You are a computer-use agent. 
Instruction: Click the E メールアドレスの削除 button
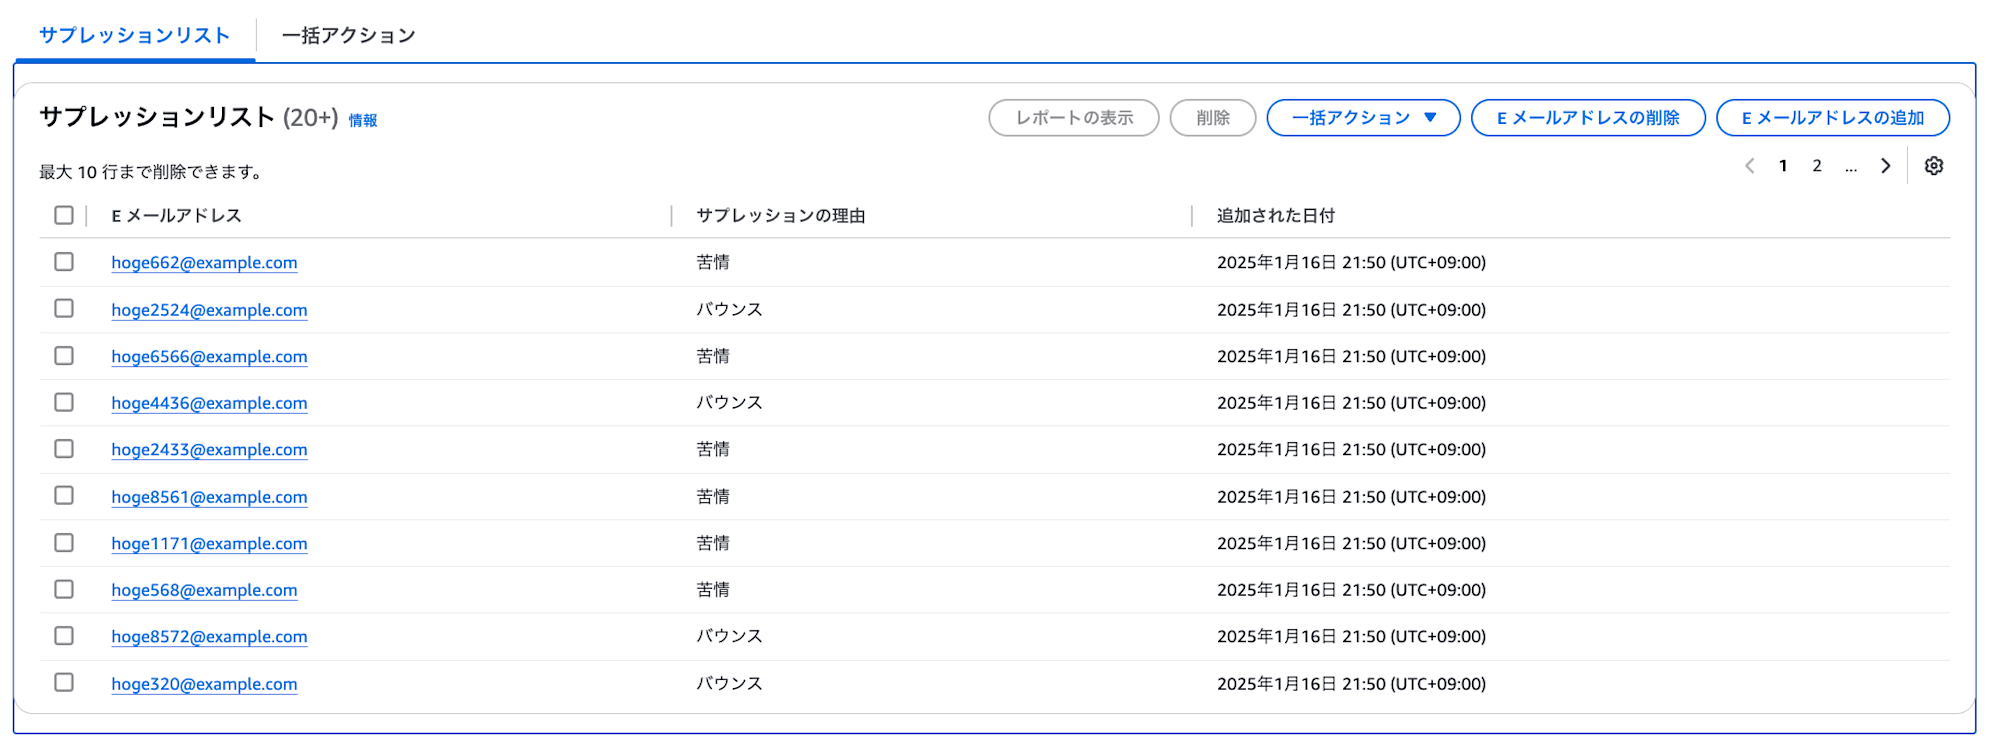click(x=1588, y=118)
